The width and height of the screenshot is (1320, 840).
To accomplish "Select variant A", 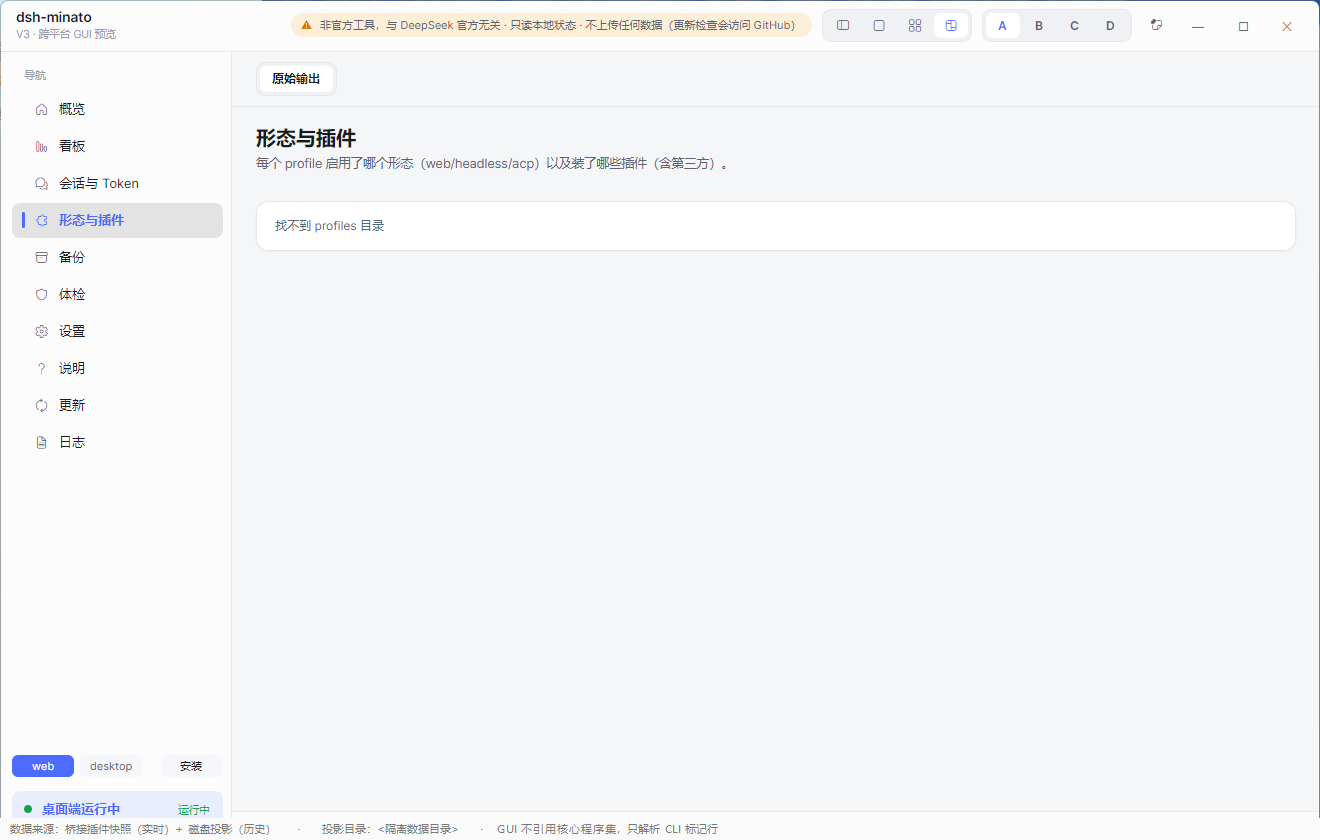I will 1003,26.
